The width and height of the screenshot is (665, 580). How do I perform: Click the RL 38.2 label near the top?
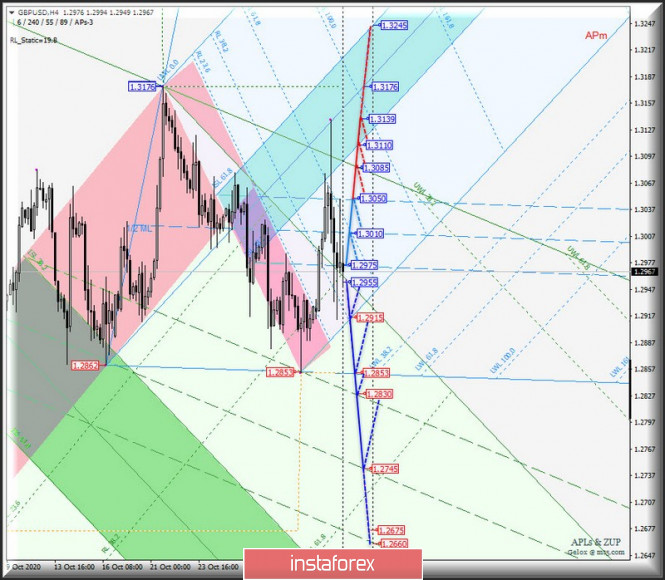tap(221, 42)
